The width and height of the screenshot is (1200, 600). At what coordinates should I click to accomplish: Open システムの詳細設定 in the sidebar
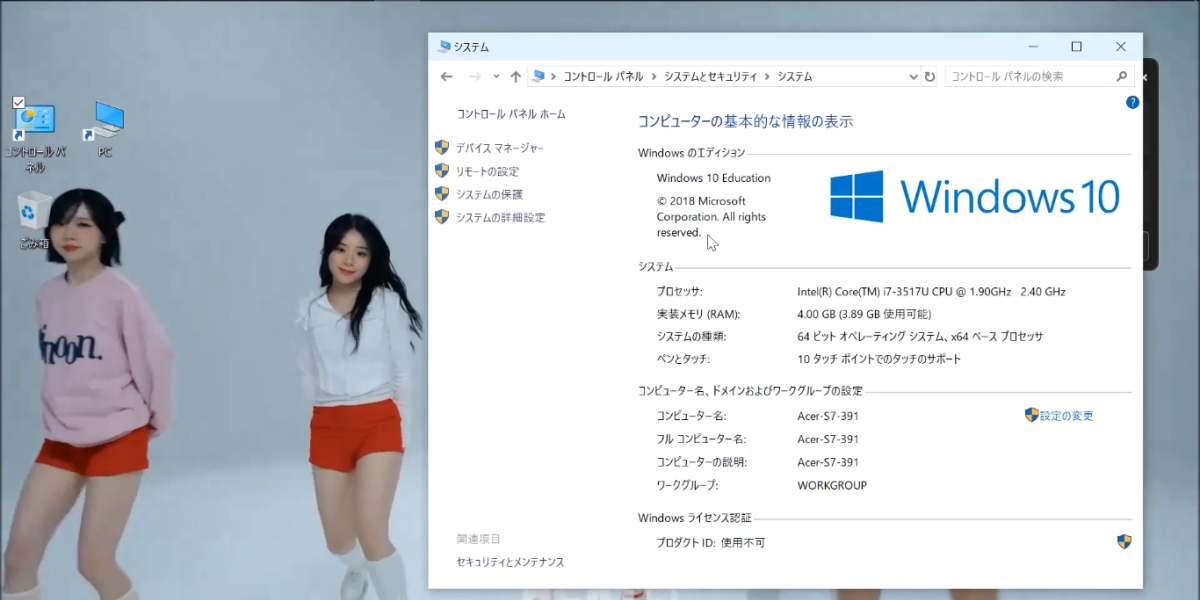(x=500, y=218)
